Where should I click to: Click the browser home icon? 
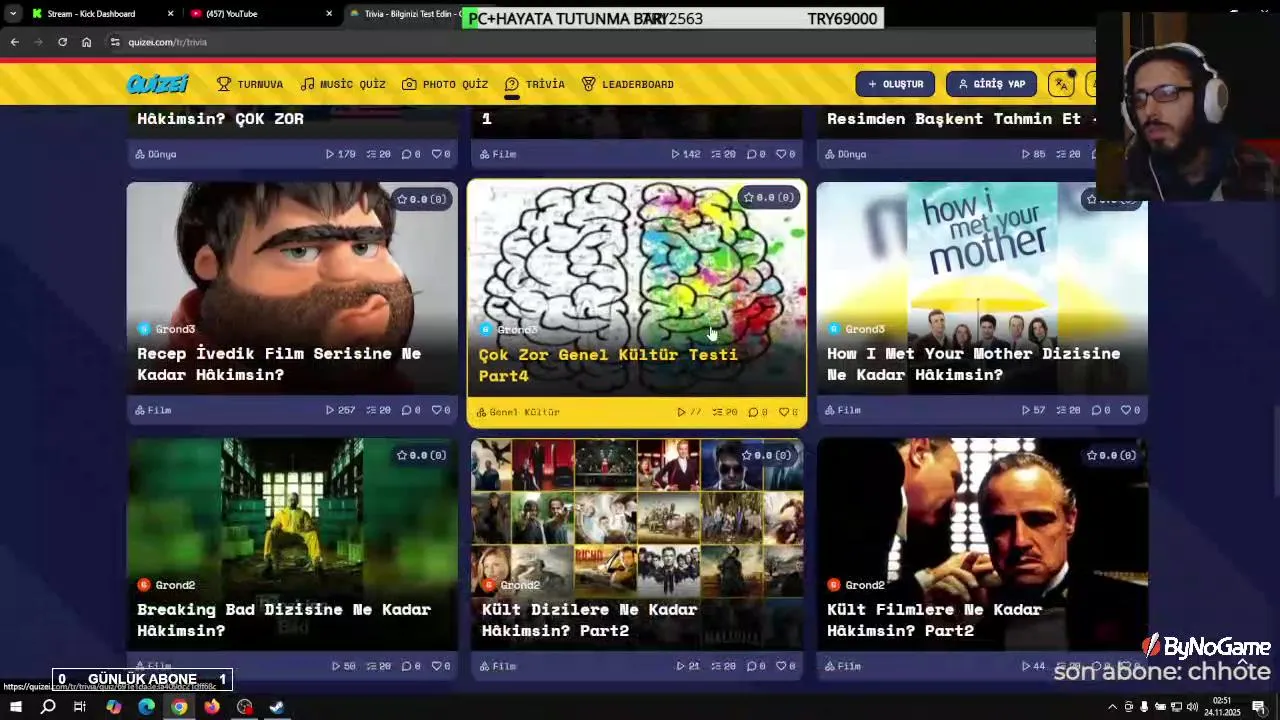point(86,42)
